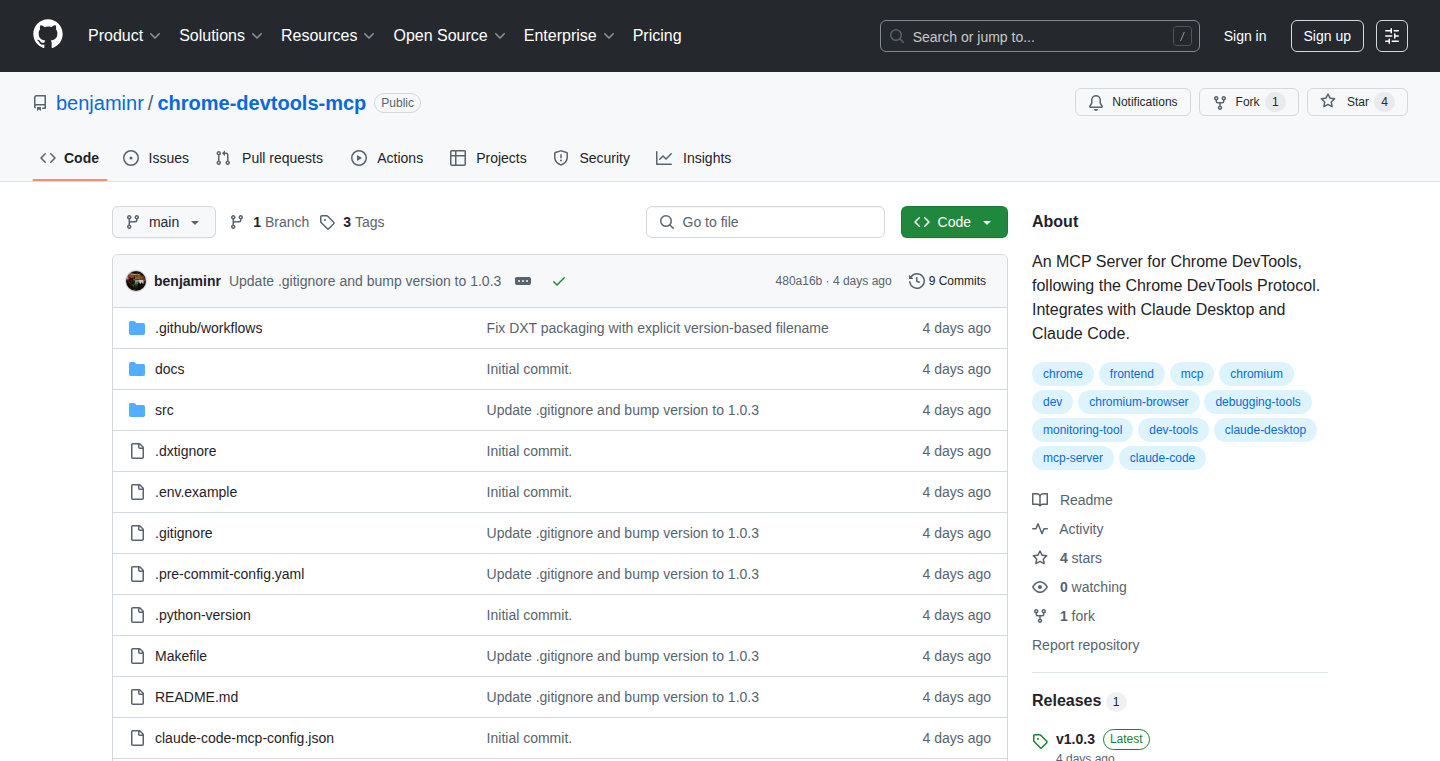The image size is (1440, 761).
Task: Click the Sign up button
Action: click(x=1327, y=36)
